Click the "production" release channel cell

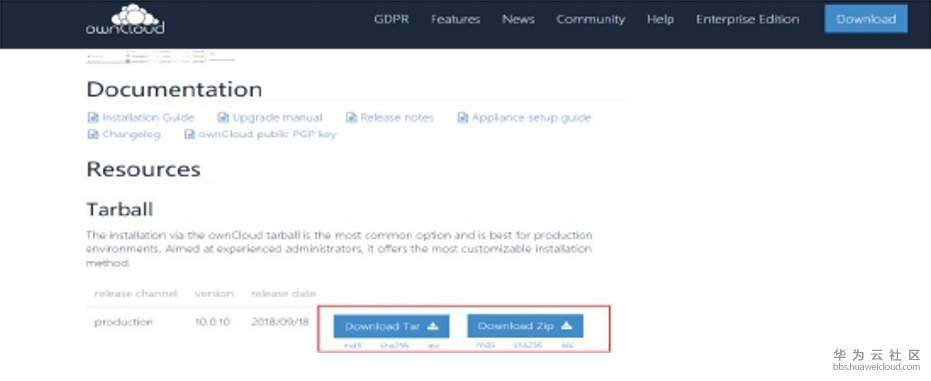click(124, 322)
